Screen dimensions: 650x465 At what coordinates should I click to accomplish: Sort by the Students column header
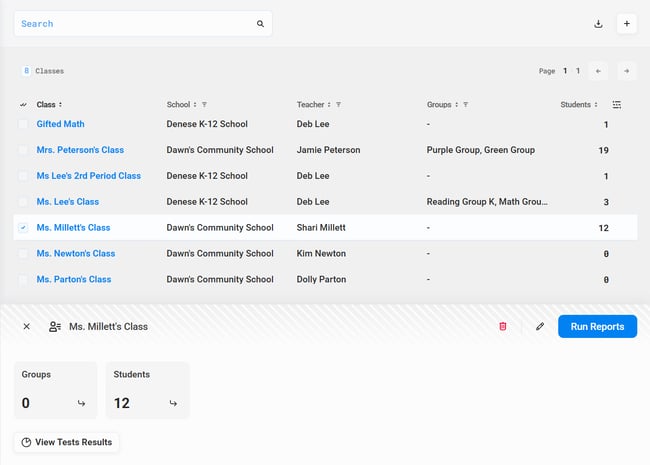click(x=578, y=104)
